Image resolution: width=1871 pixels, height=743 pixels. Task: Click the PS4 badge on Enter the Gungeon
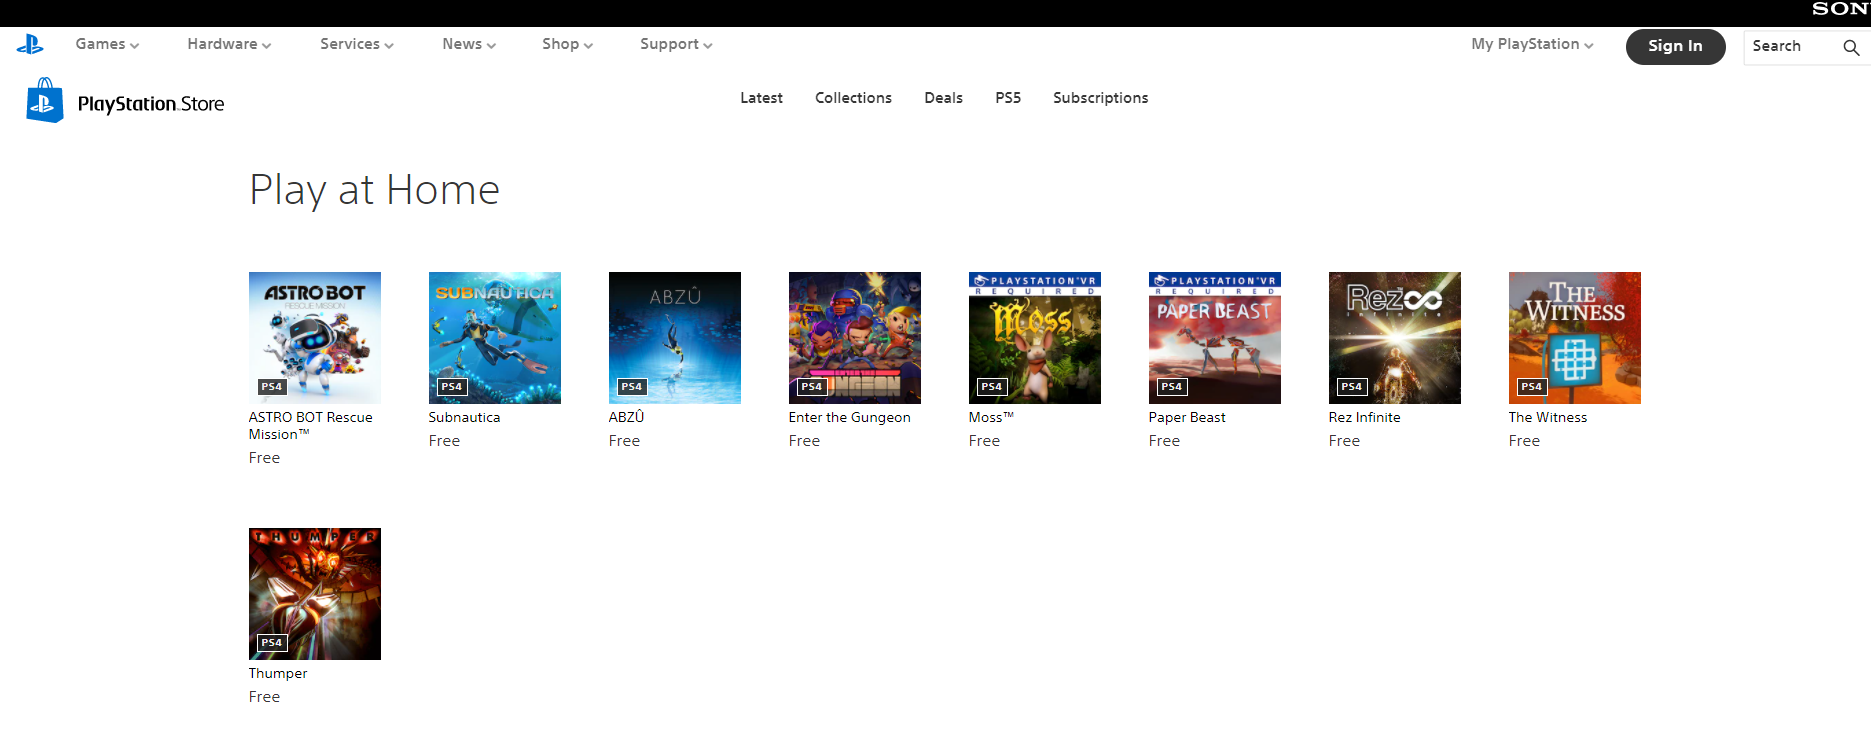pos(812,387)
